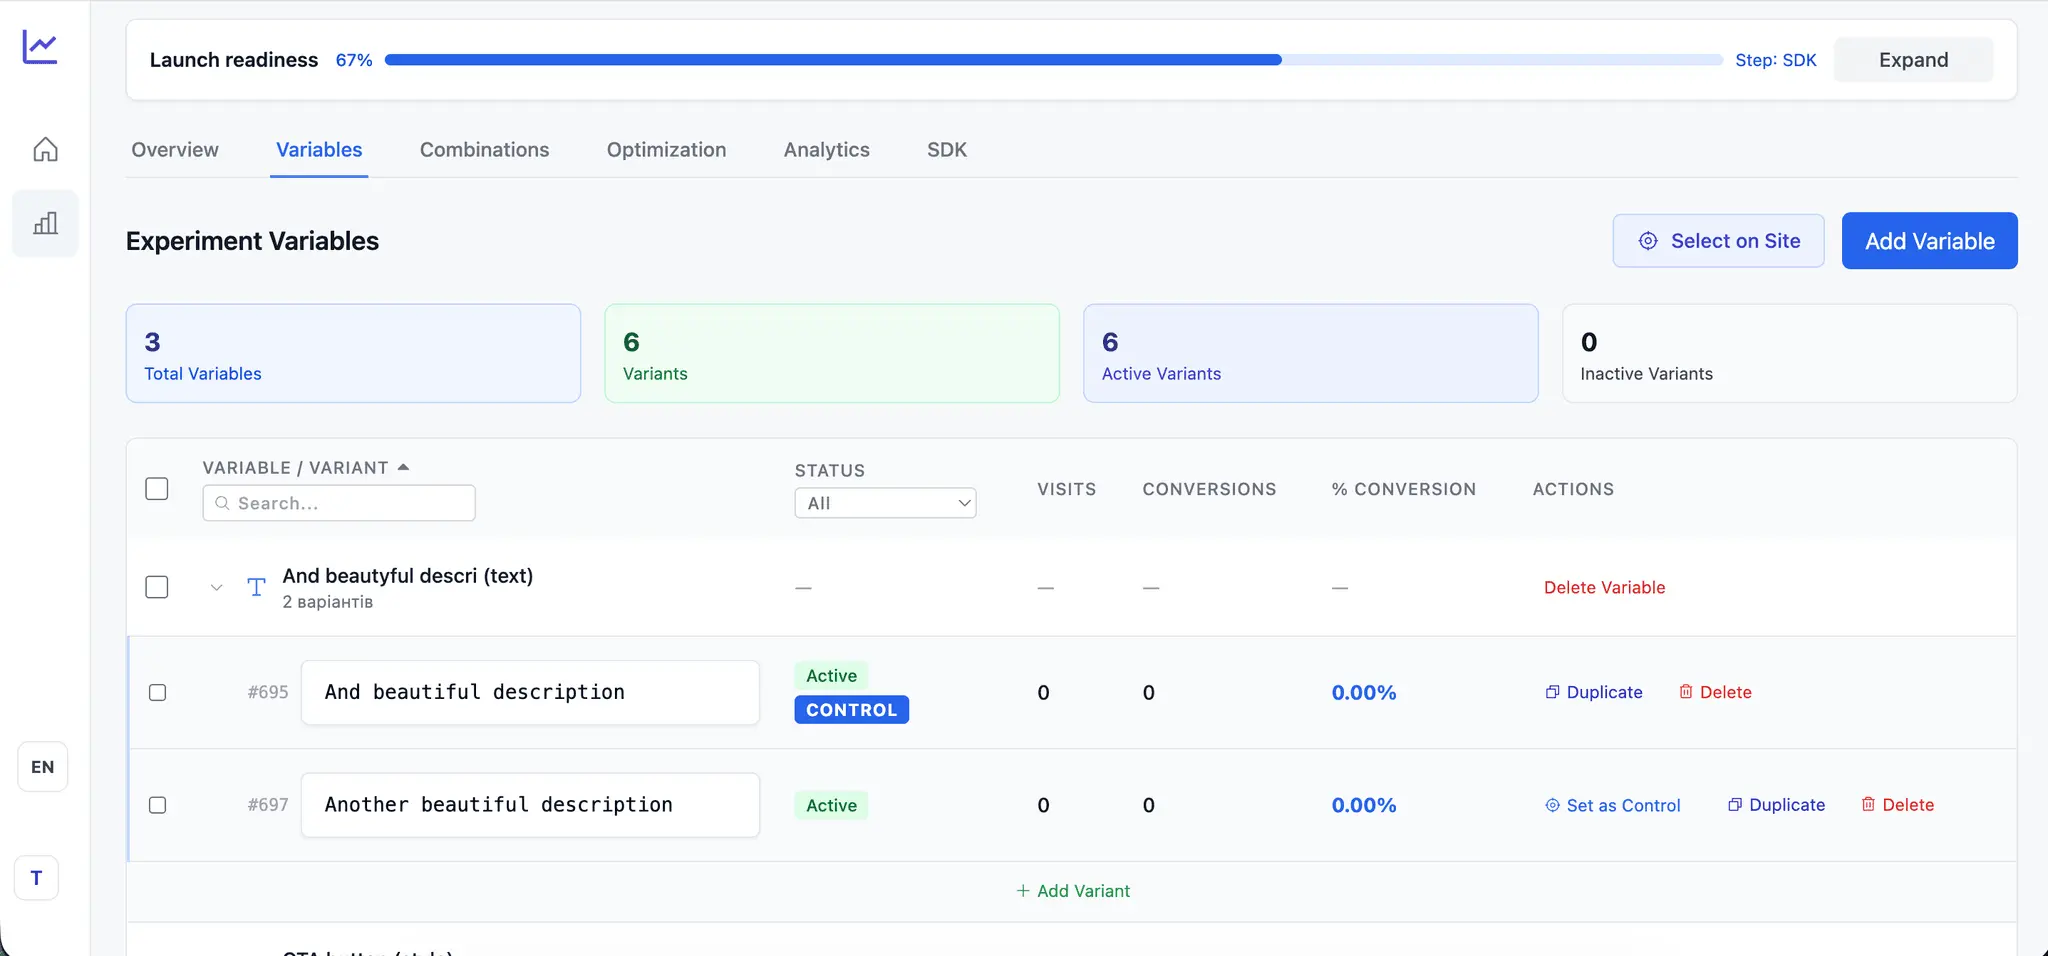Image resolution: width=2048 pixels, height=956 pixels.
Task: Click the VISITS column header
Action: (x=1066, y=489)
